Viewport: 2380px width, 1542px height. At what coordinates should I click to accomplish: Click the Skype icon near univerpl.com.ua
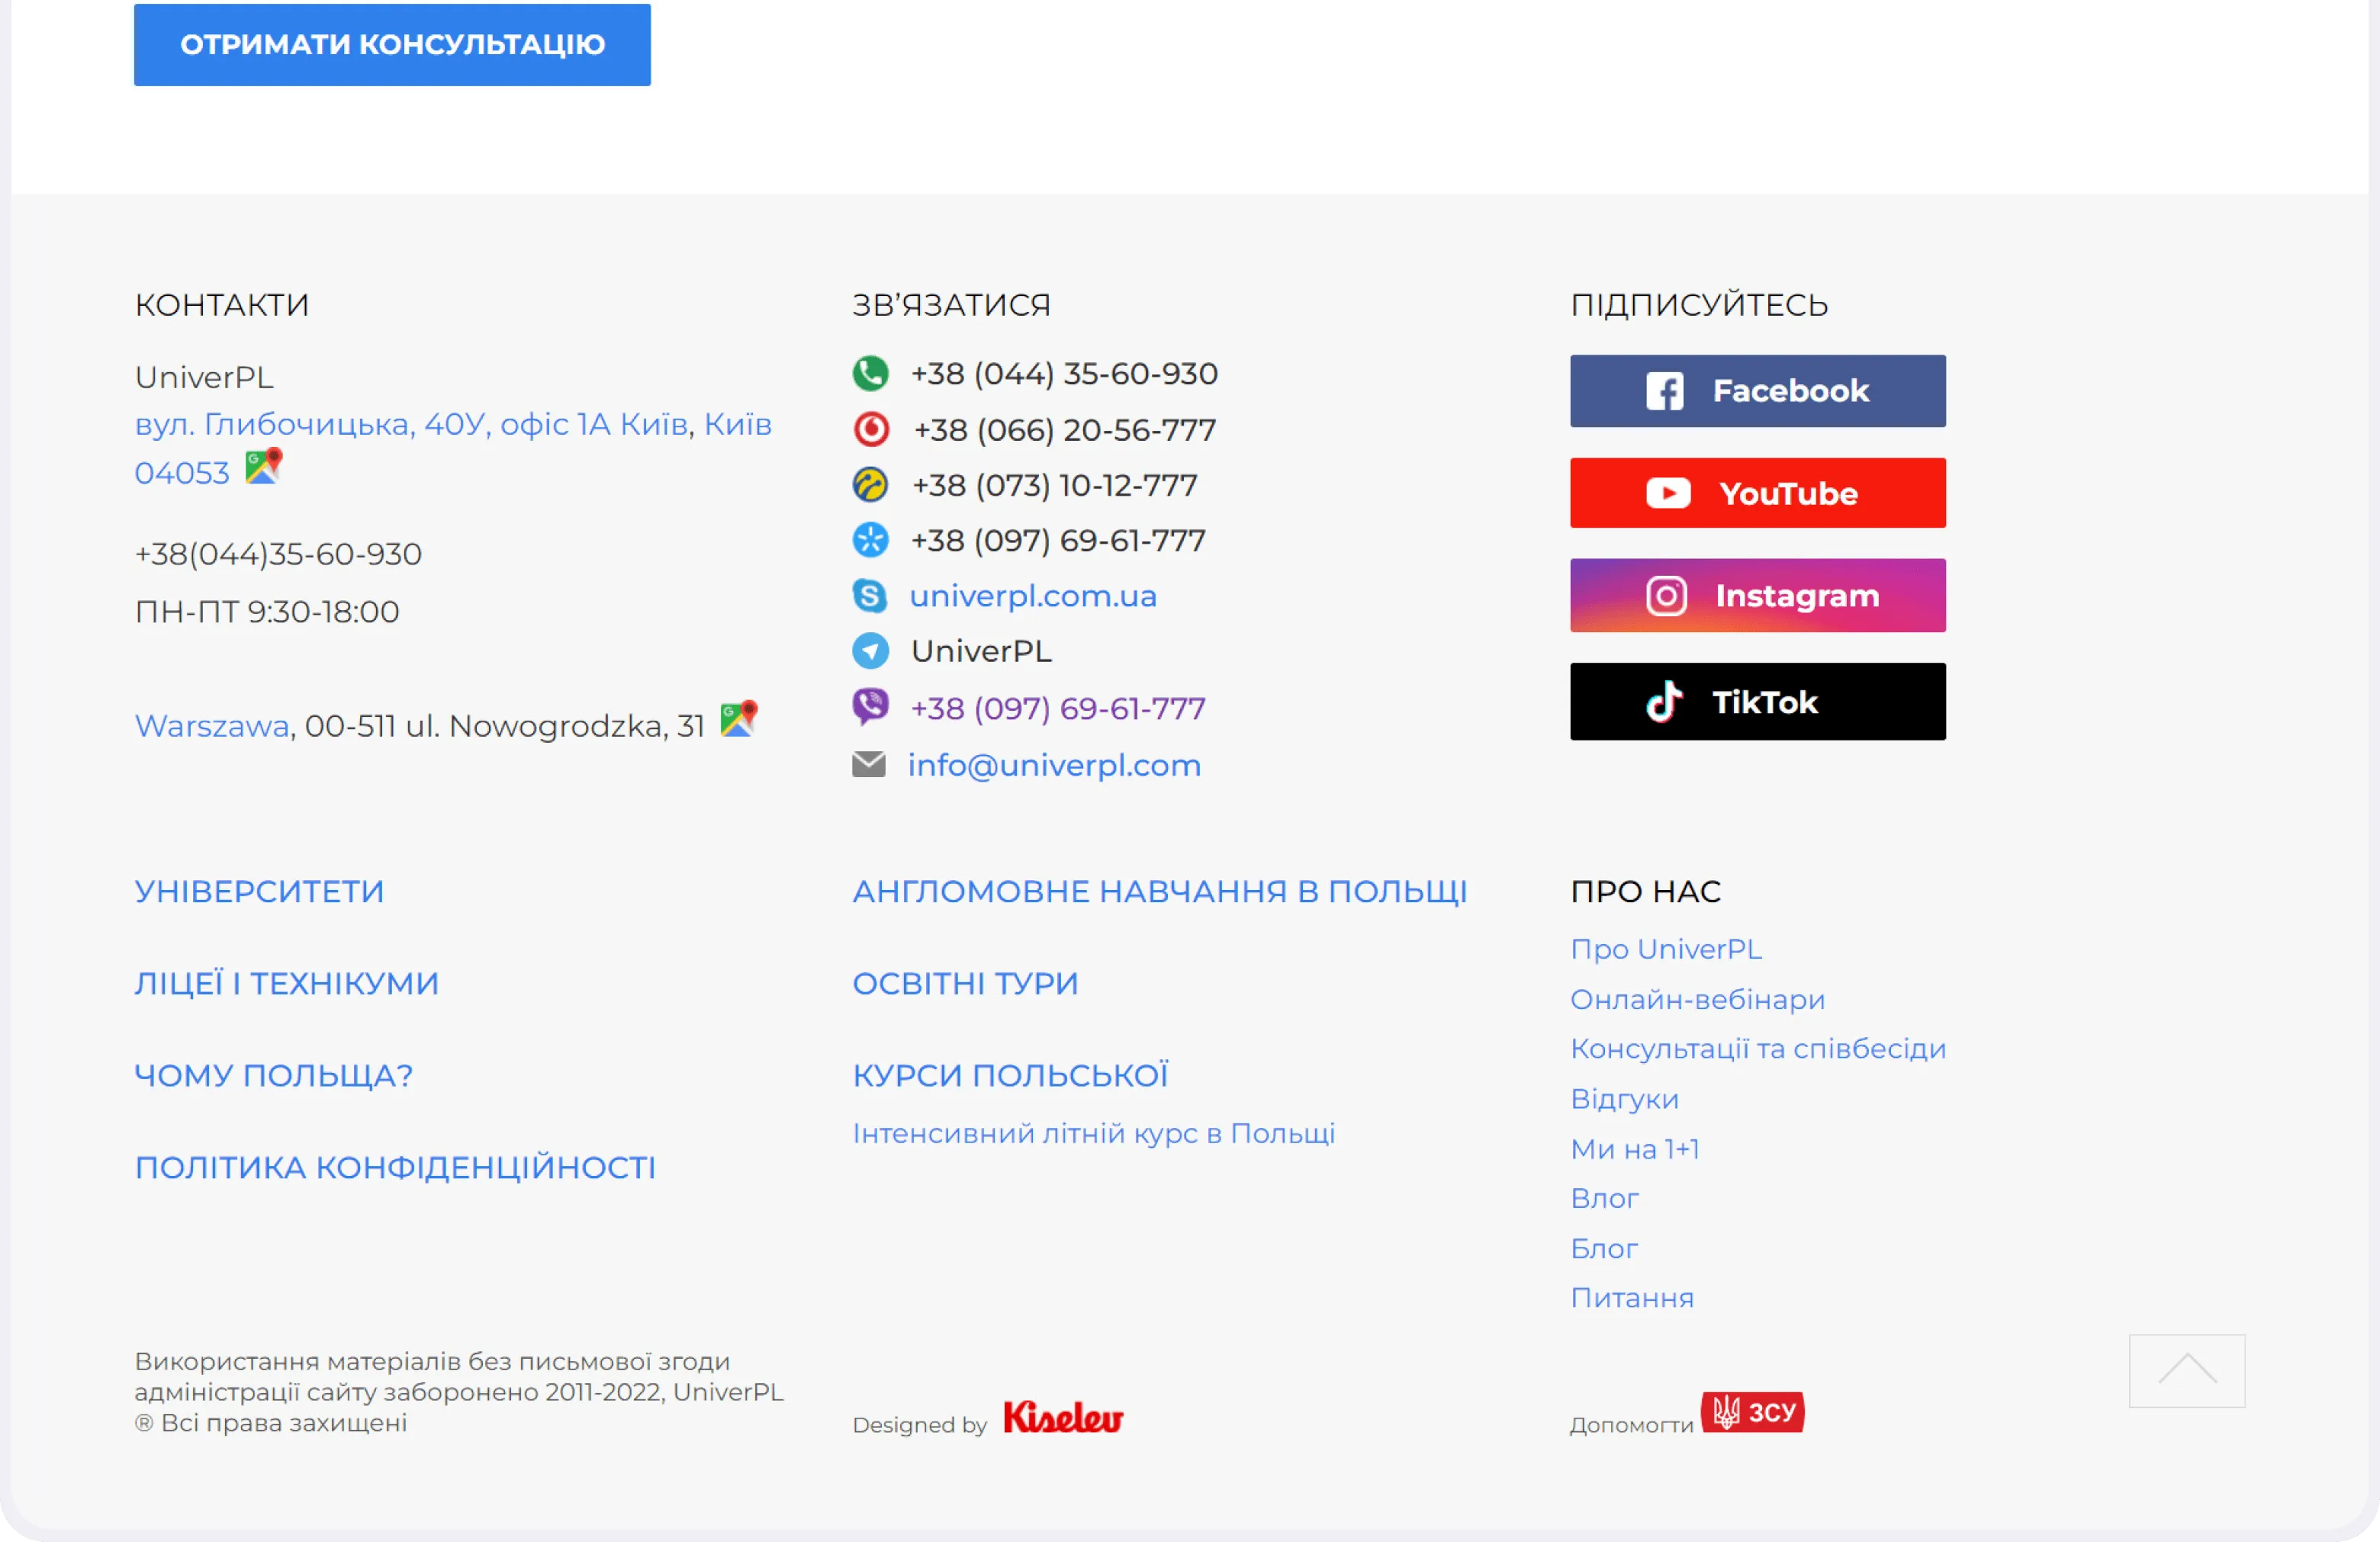point(870,596)
